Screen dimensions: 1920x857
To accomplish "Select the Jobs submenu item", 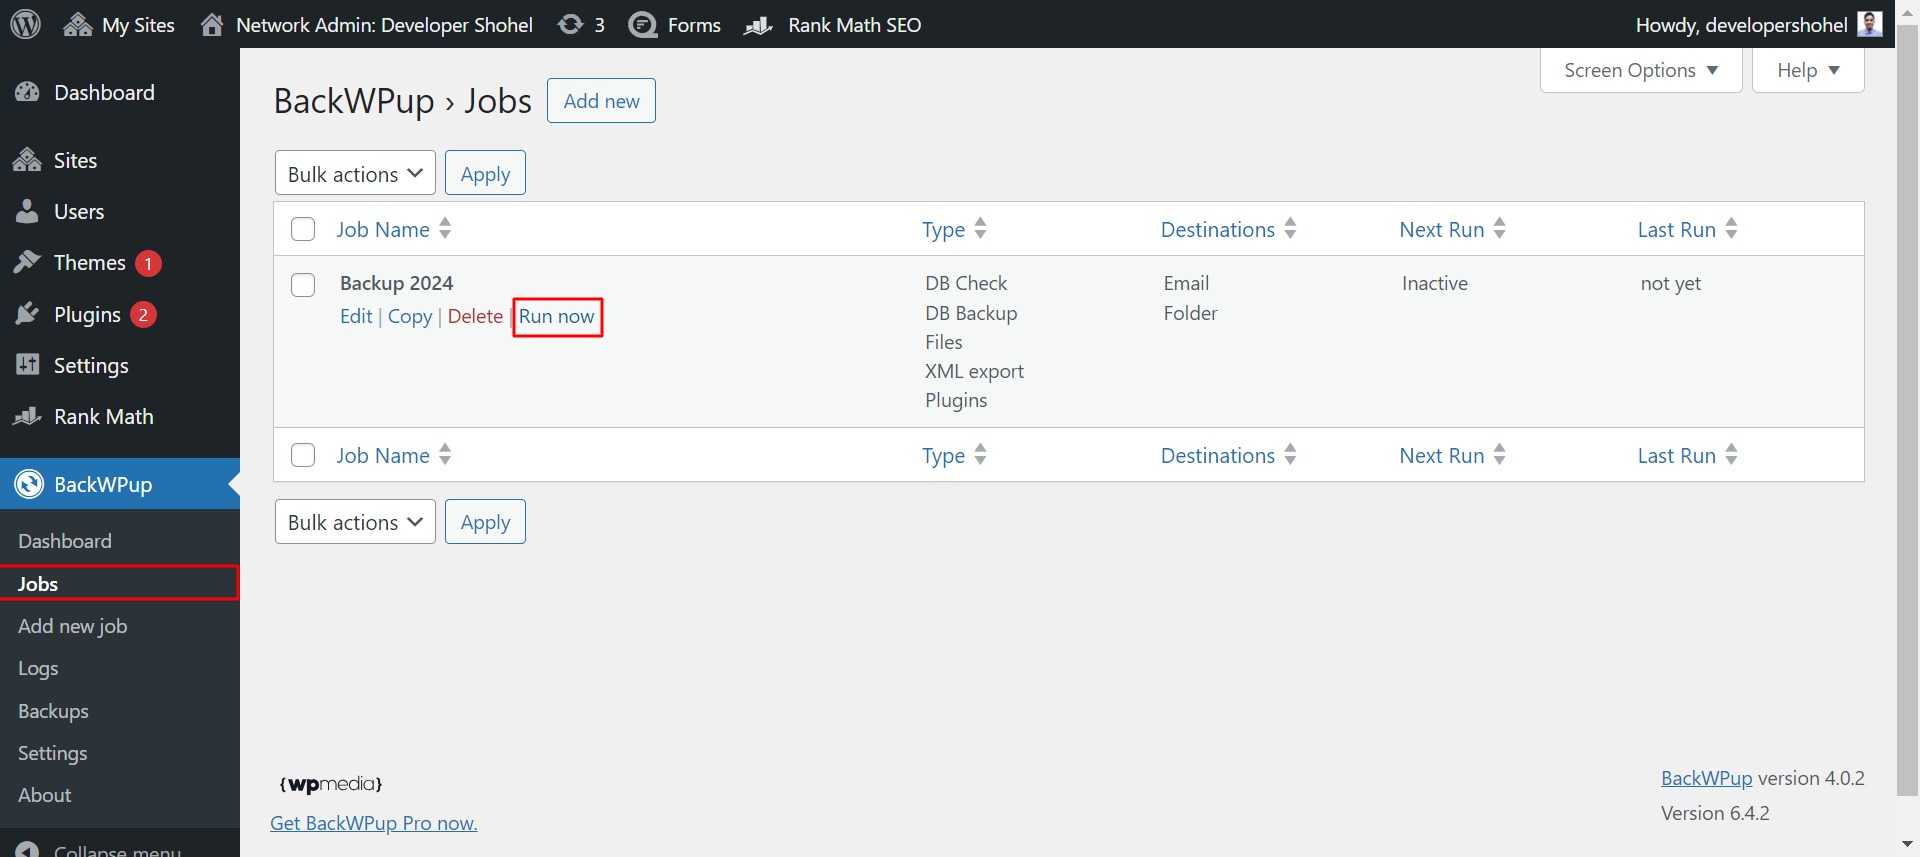I will [120, 583].
